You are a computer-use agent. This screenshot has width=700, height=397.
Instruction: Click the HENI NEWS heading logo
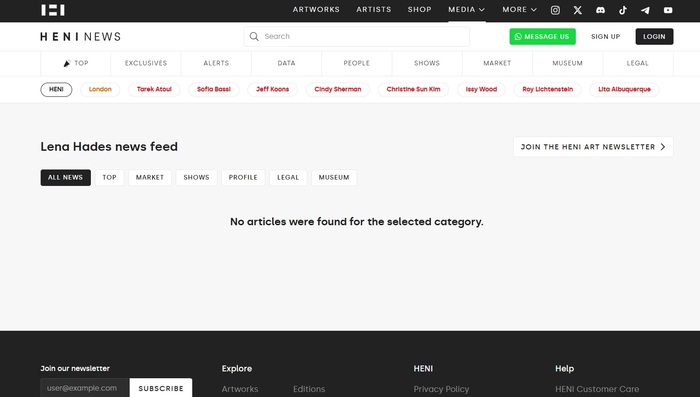click(80, 37)
